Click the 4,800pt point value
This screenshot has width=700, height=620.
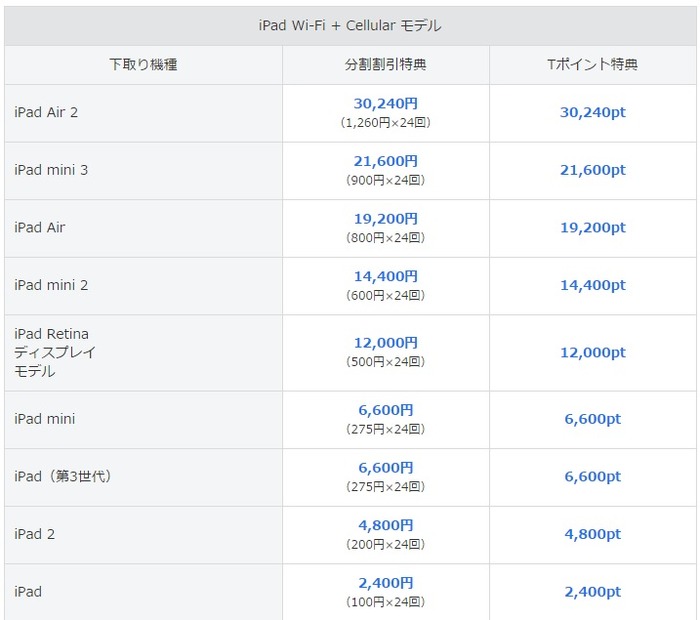coord(593,534)
